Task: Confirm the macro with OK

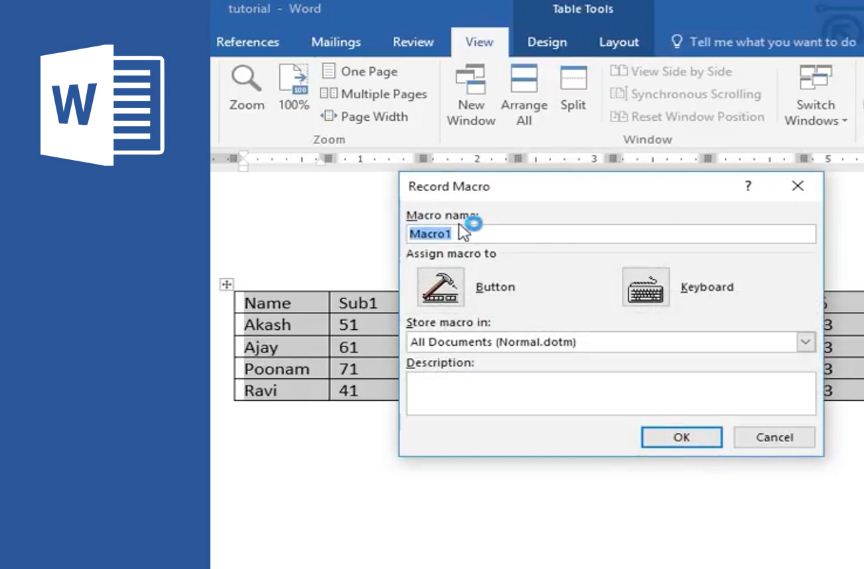Action: pos(681,437)
